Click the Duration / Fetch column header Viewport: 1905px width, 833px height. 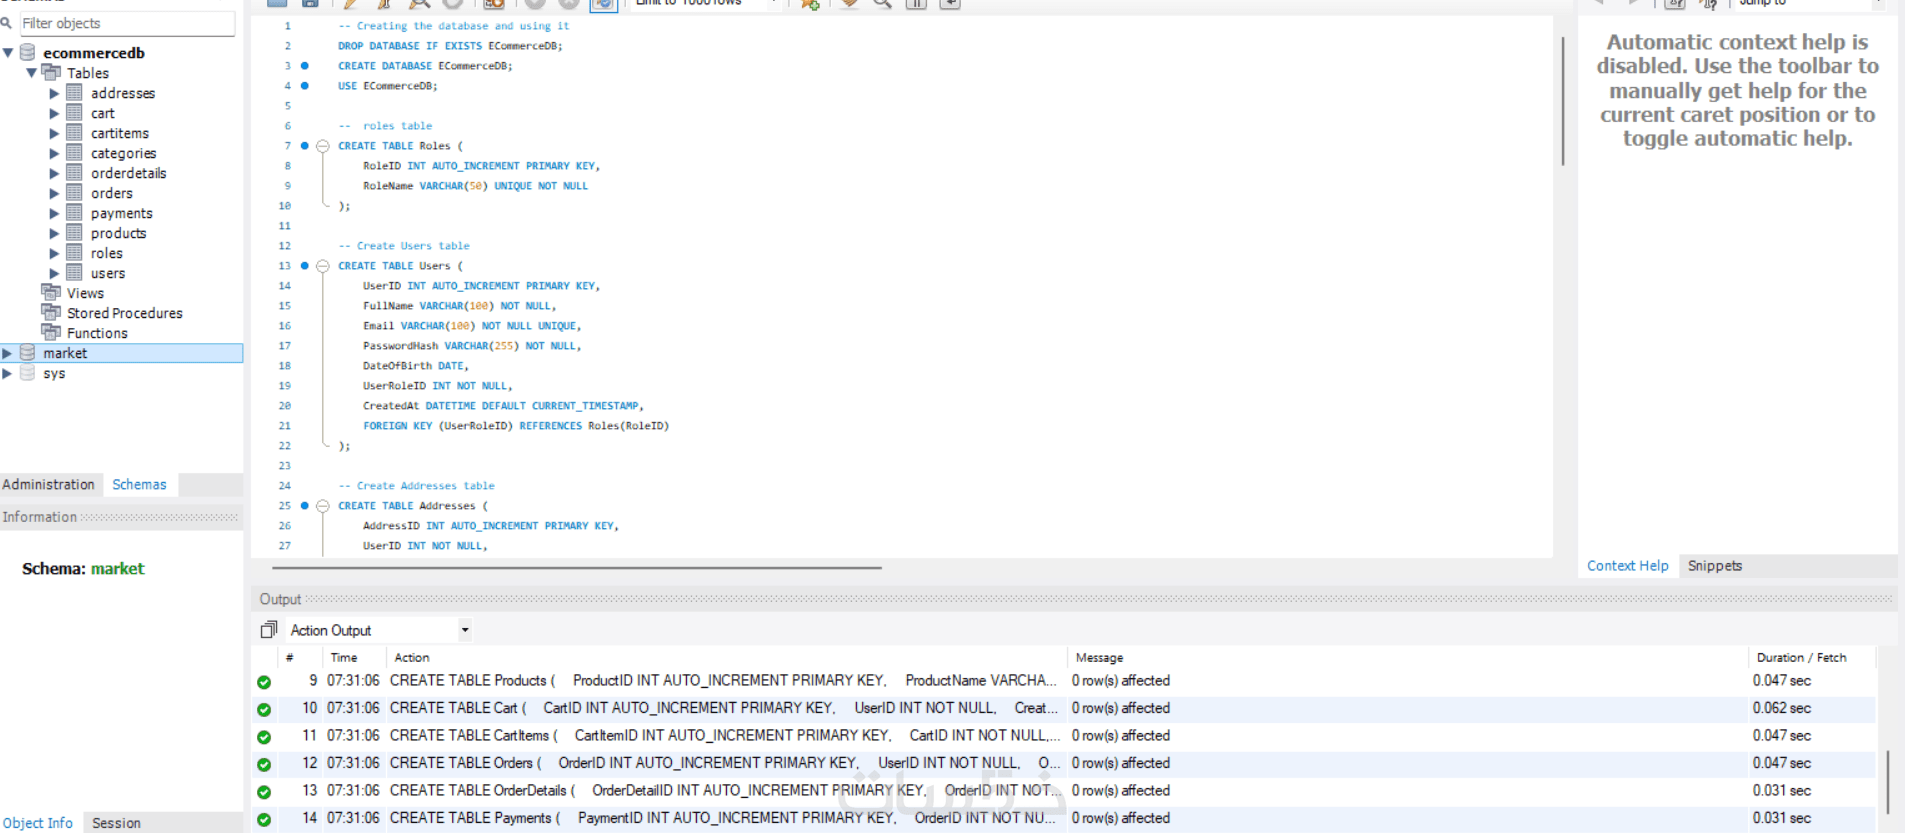point(1801,657)
